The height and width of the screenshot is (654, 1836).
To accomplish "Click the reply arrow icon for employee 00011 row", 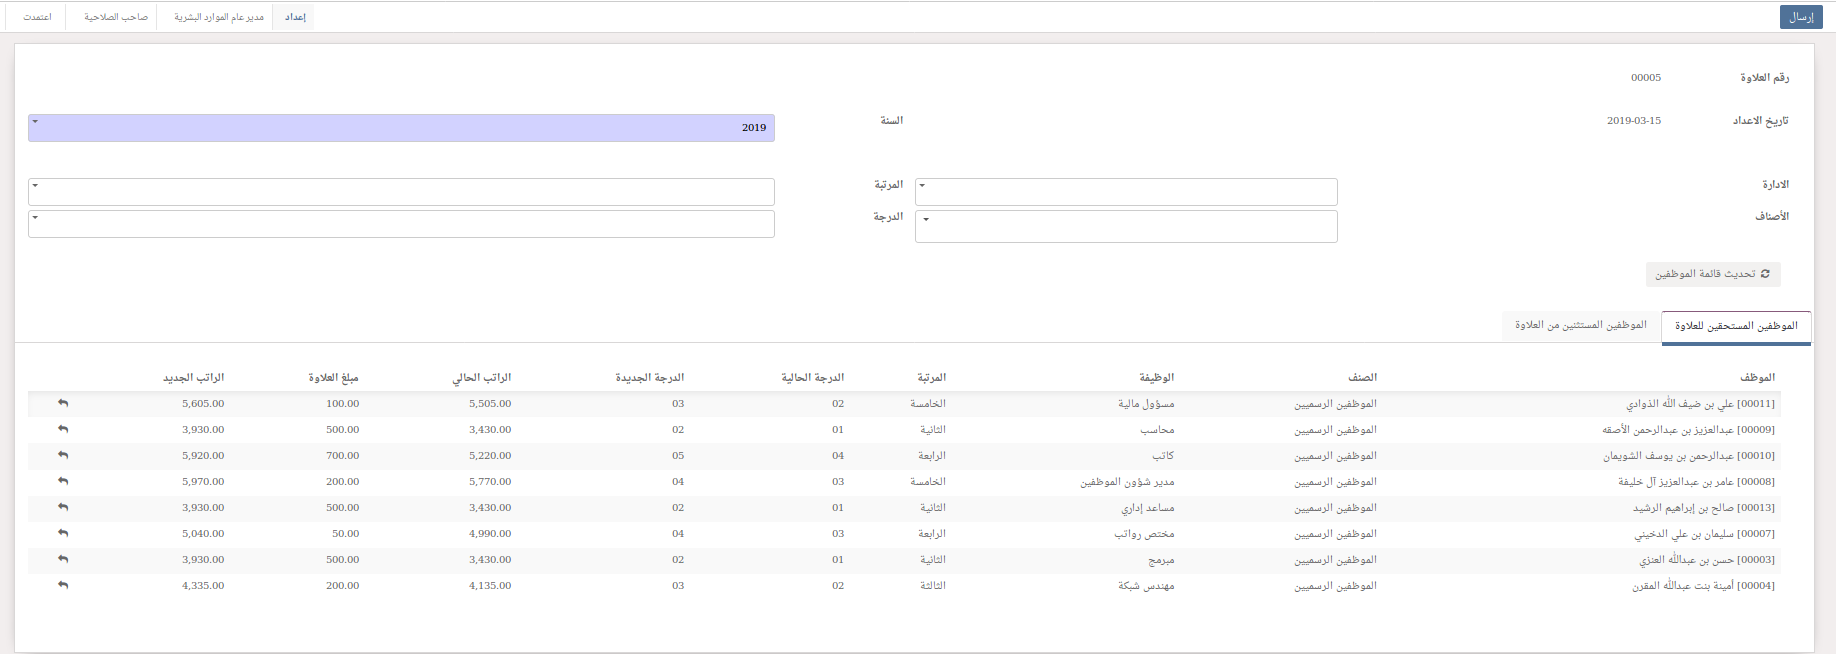I will pos(63,403).
